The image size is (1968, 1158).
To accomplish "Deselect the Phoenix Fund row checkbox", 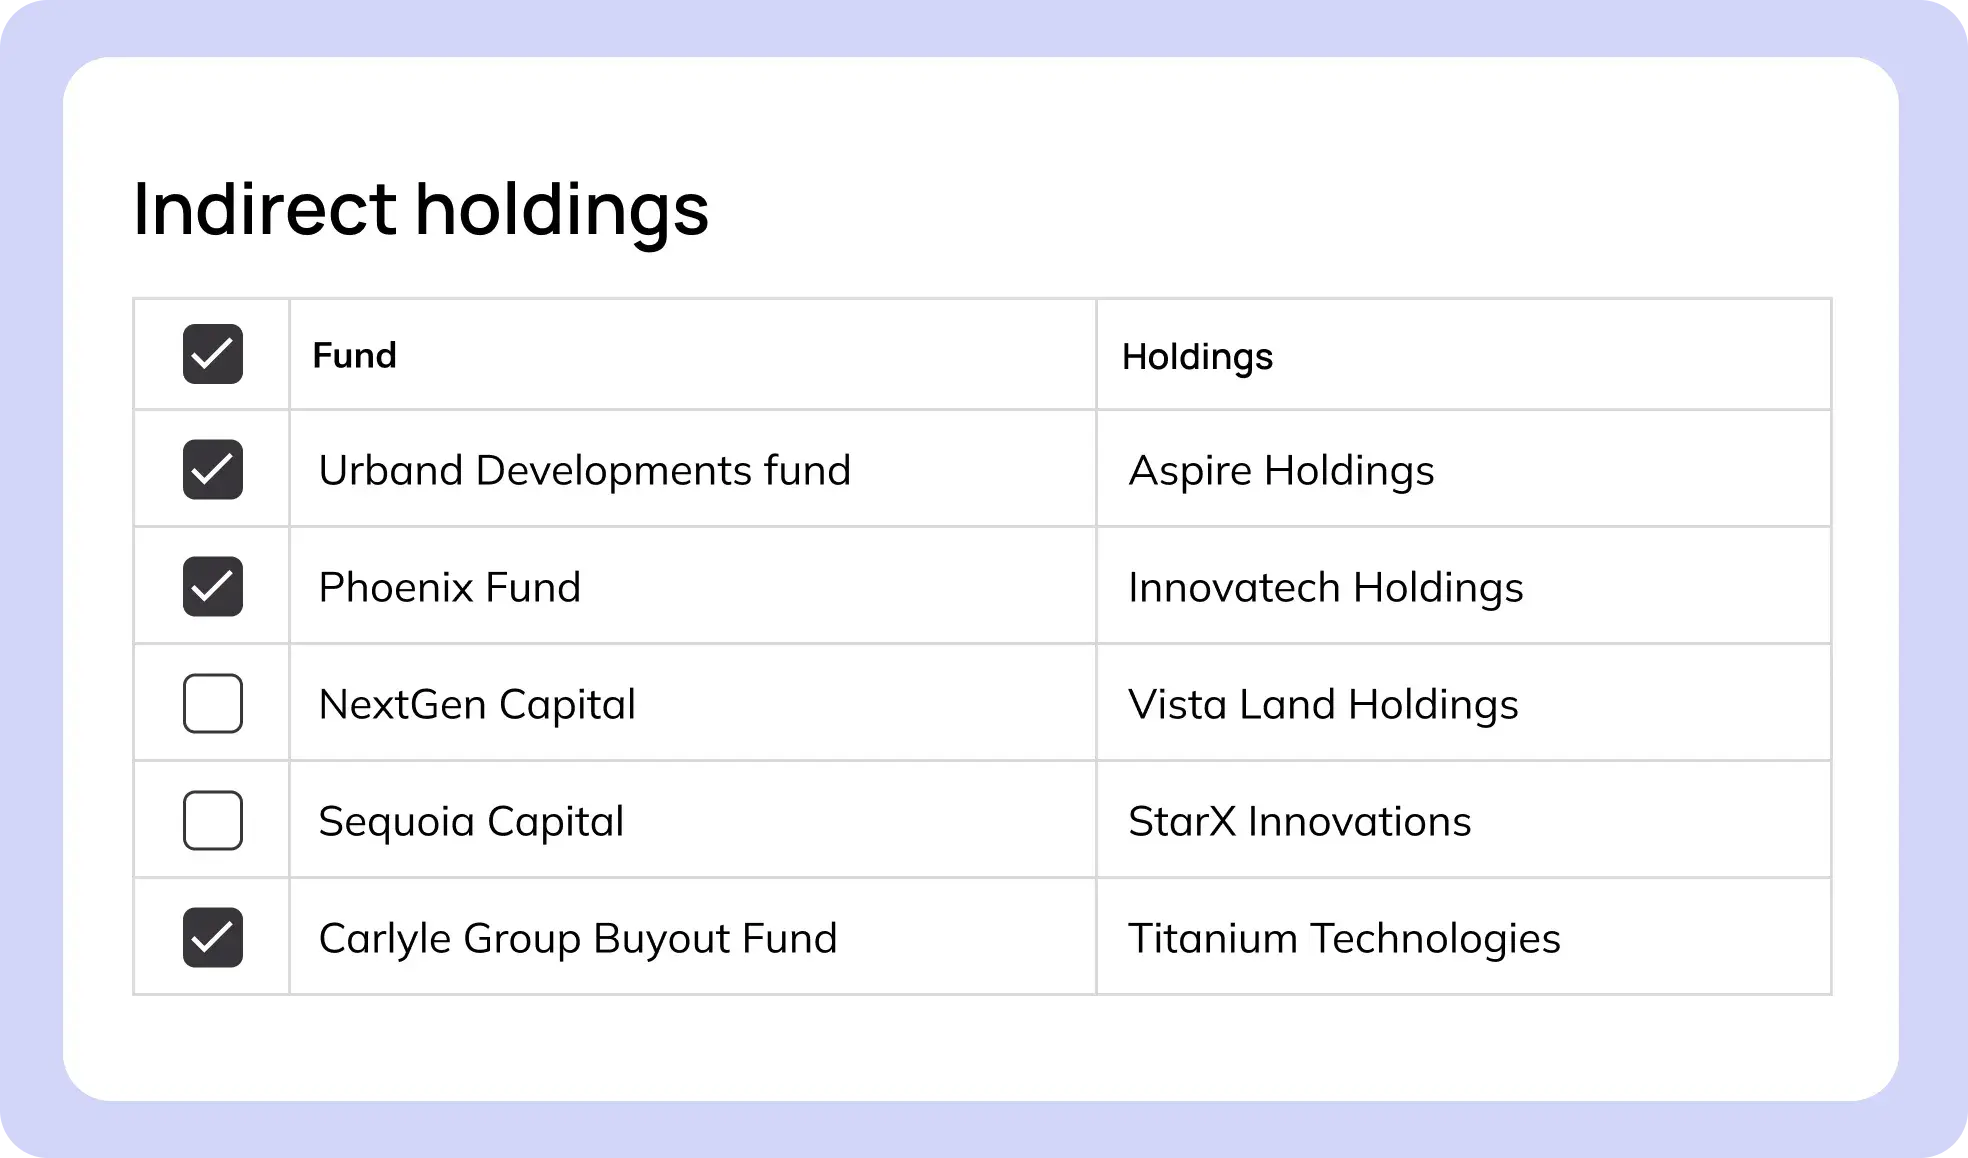I will click(213, 586).
